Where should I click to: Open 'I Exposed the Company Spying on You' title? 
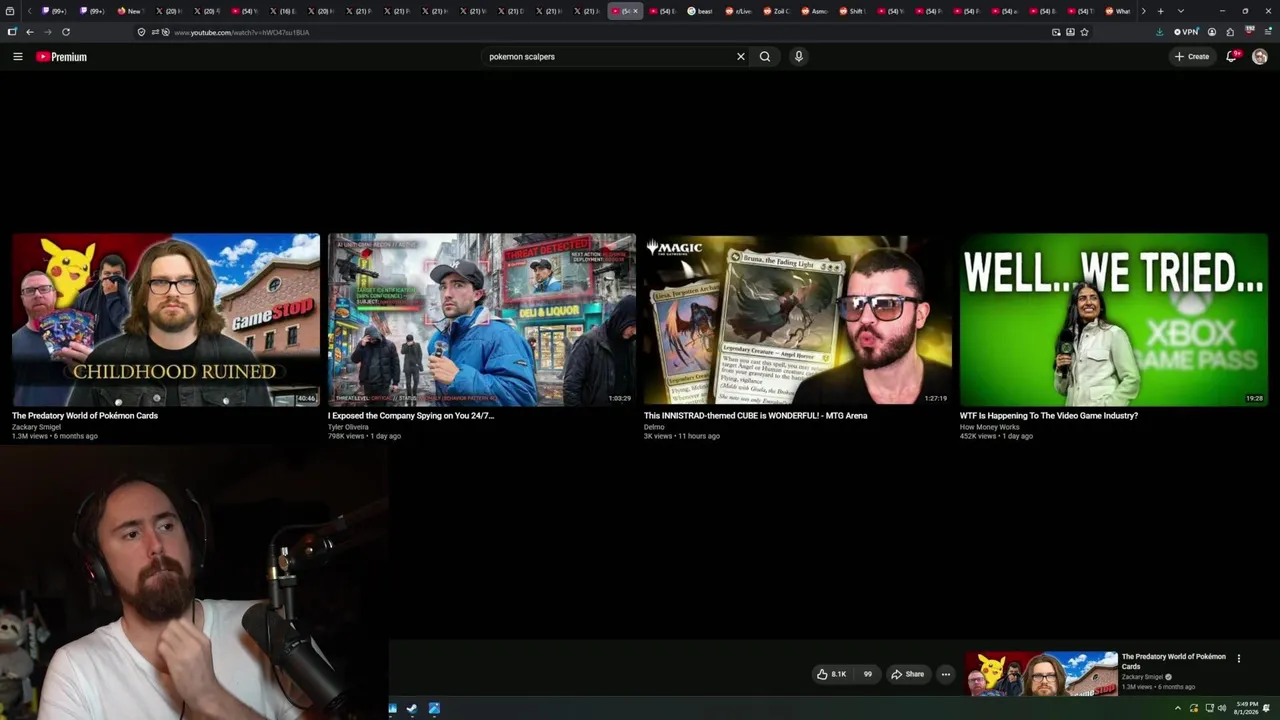pos(411,416)
